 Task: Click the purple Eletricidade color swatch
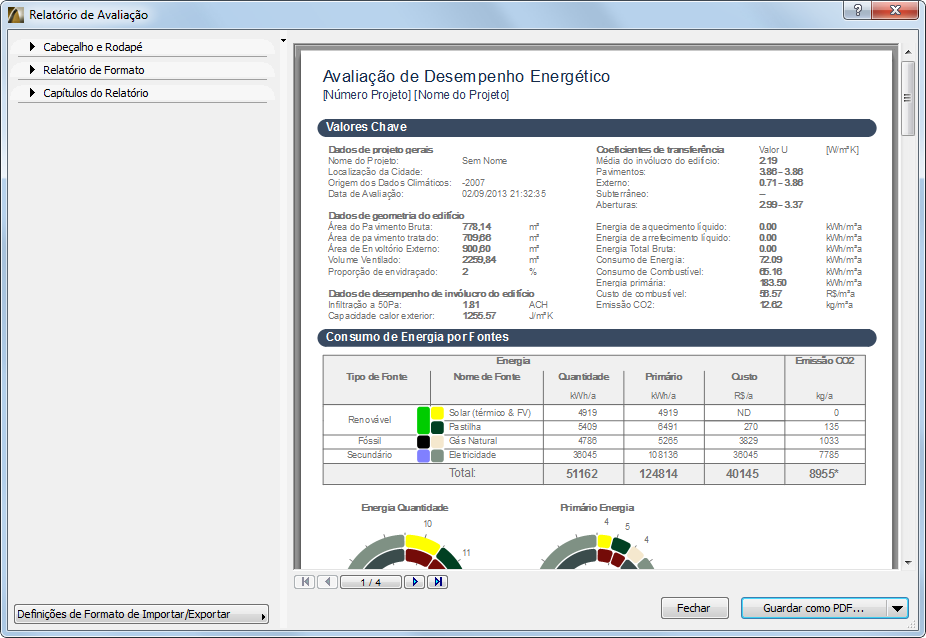[x=423, y=455]
